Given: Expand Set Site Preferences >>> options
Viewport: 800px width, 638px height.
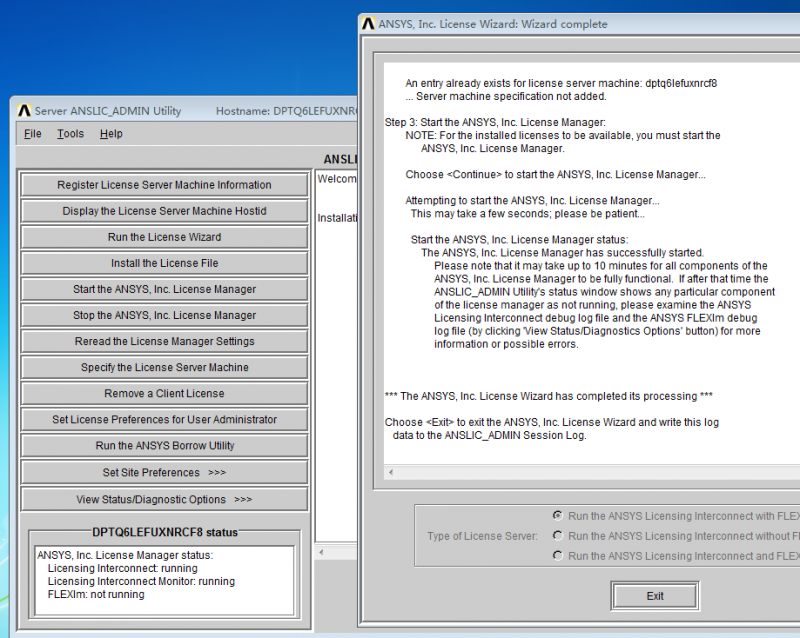Looking at the screenshot, I should click(x=164, y=472).
